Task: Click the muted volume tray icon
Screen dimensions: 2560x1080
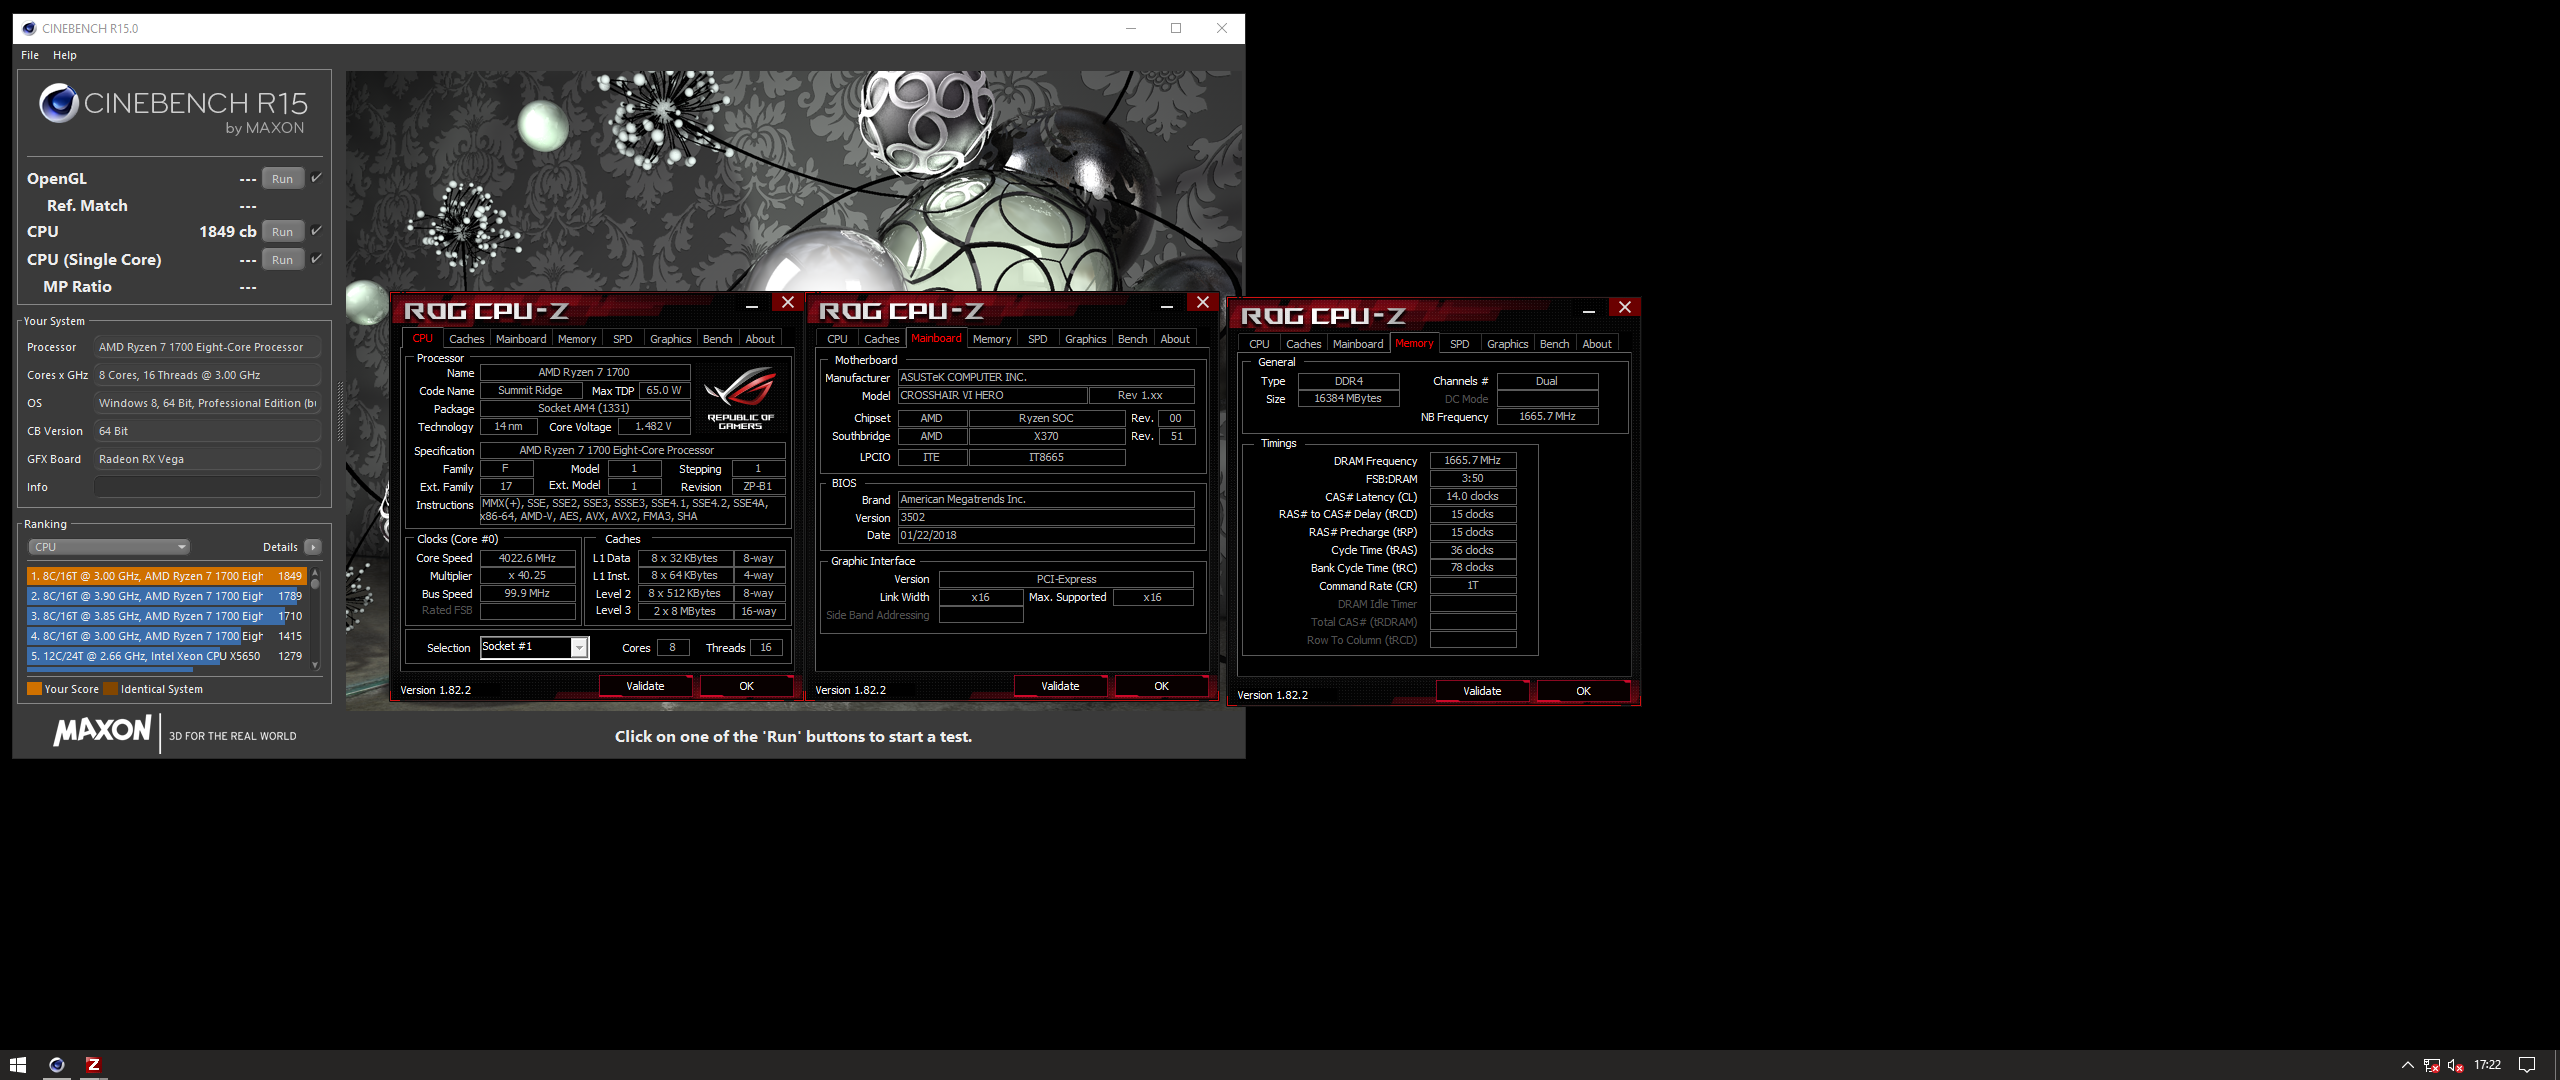Action: pos(2455,1065)
